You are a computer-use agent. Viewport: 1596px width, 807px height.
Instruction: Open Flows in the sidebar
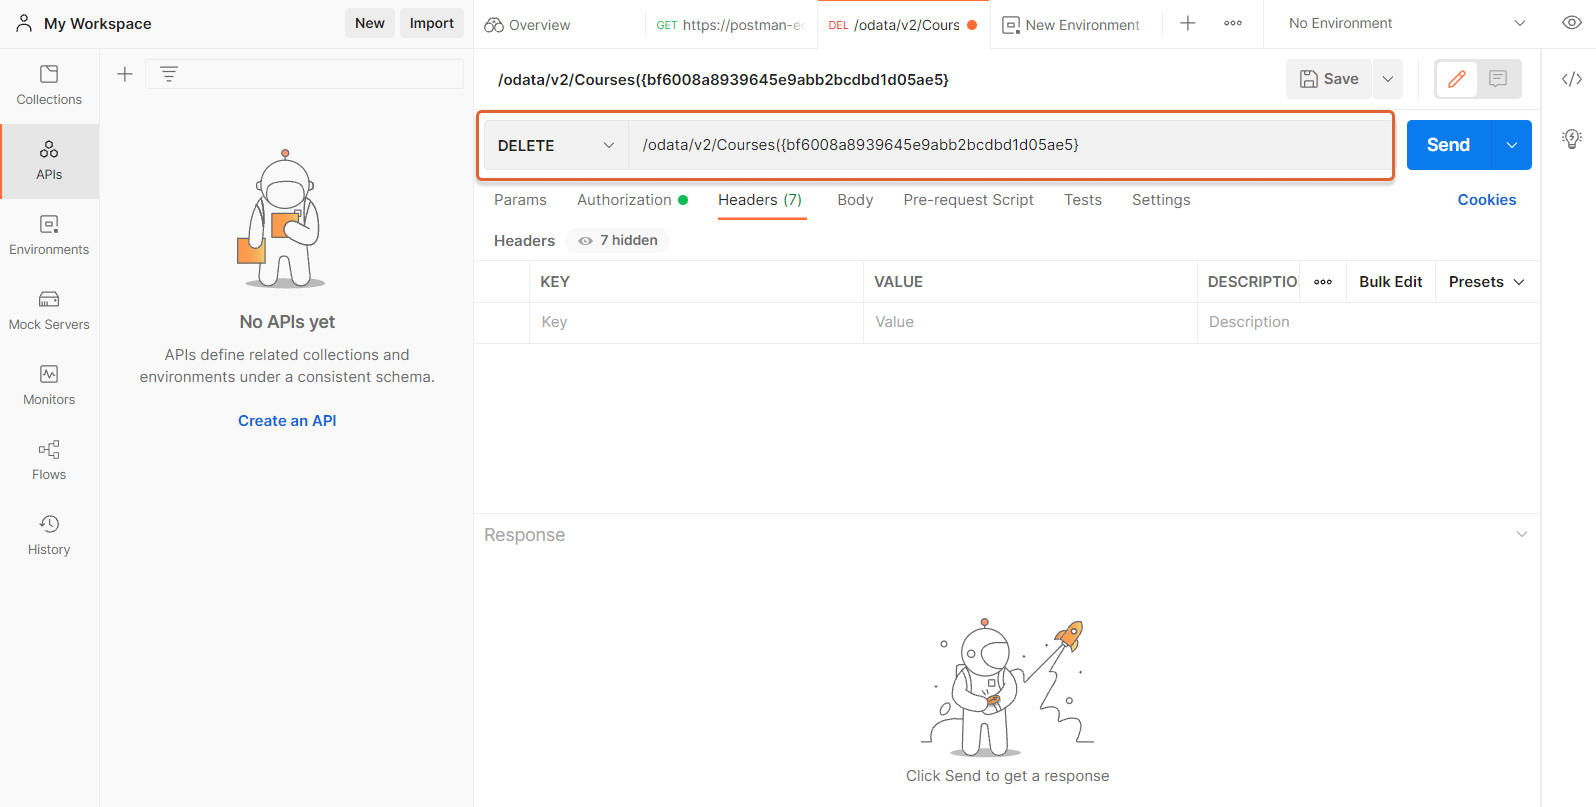coord(49,460)
